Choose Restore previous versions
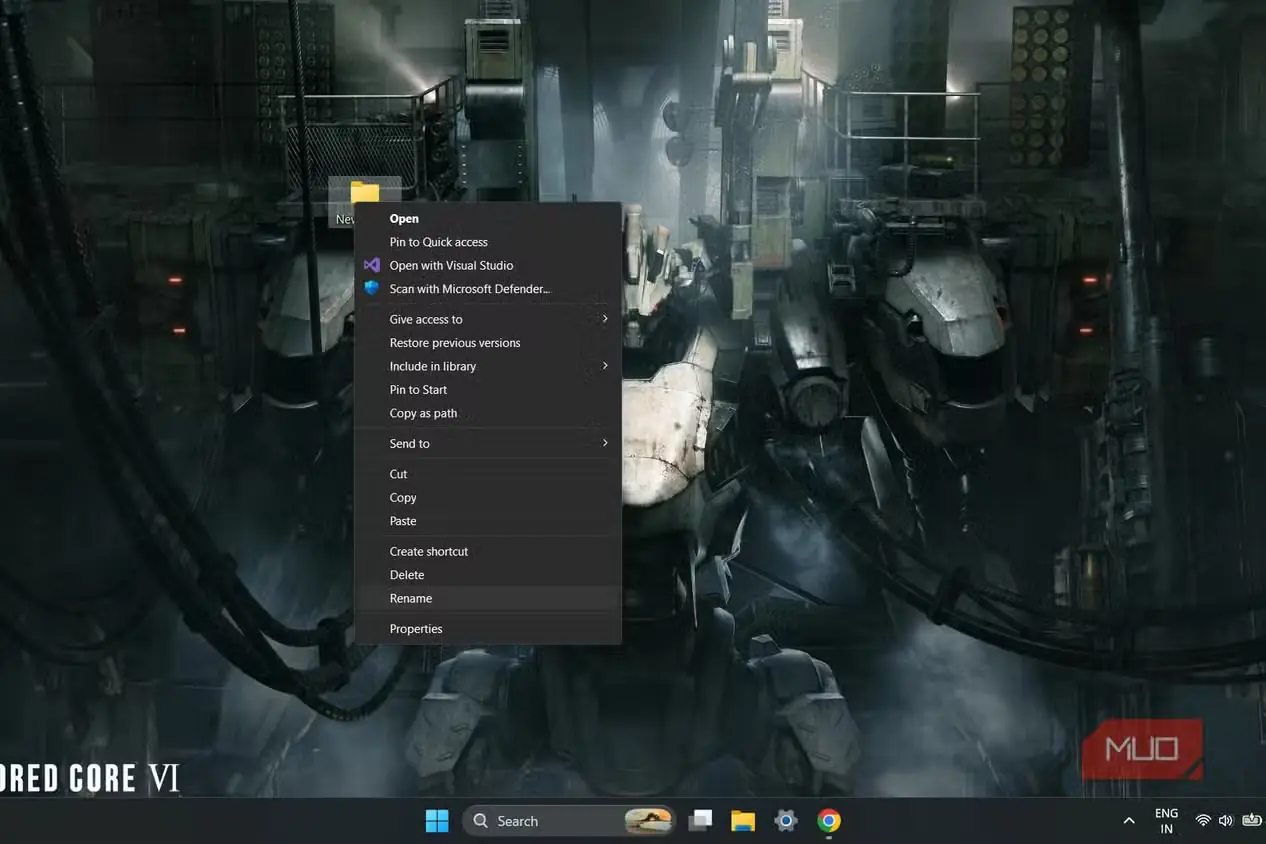Image resolution: width=1266 pixels, height=844 pixels. [x=488, y=343]
